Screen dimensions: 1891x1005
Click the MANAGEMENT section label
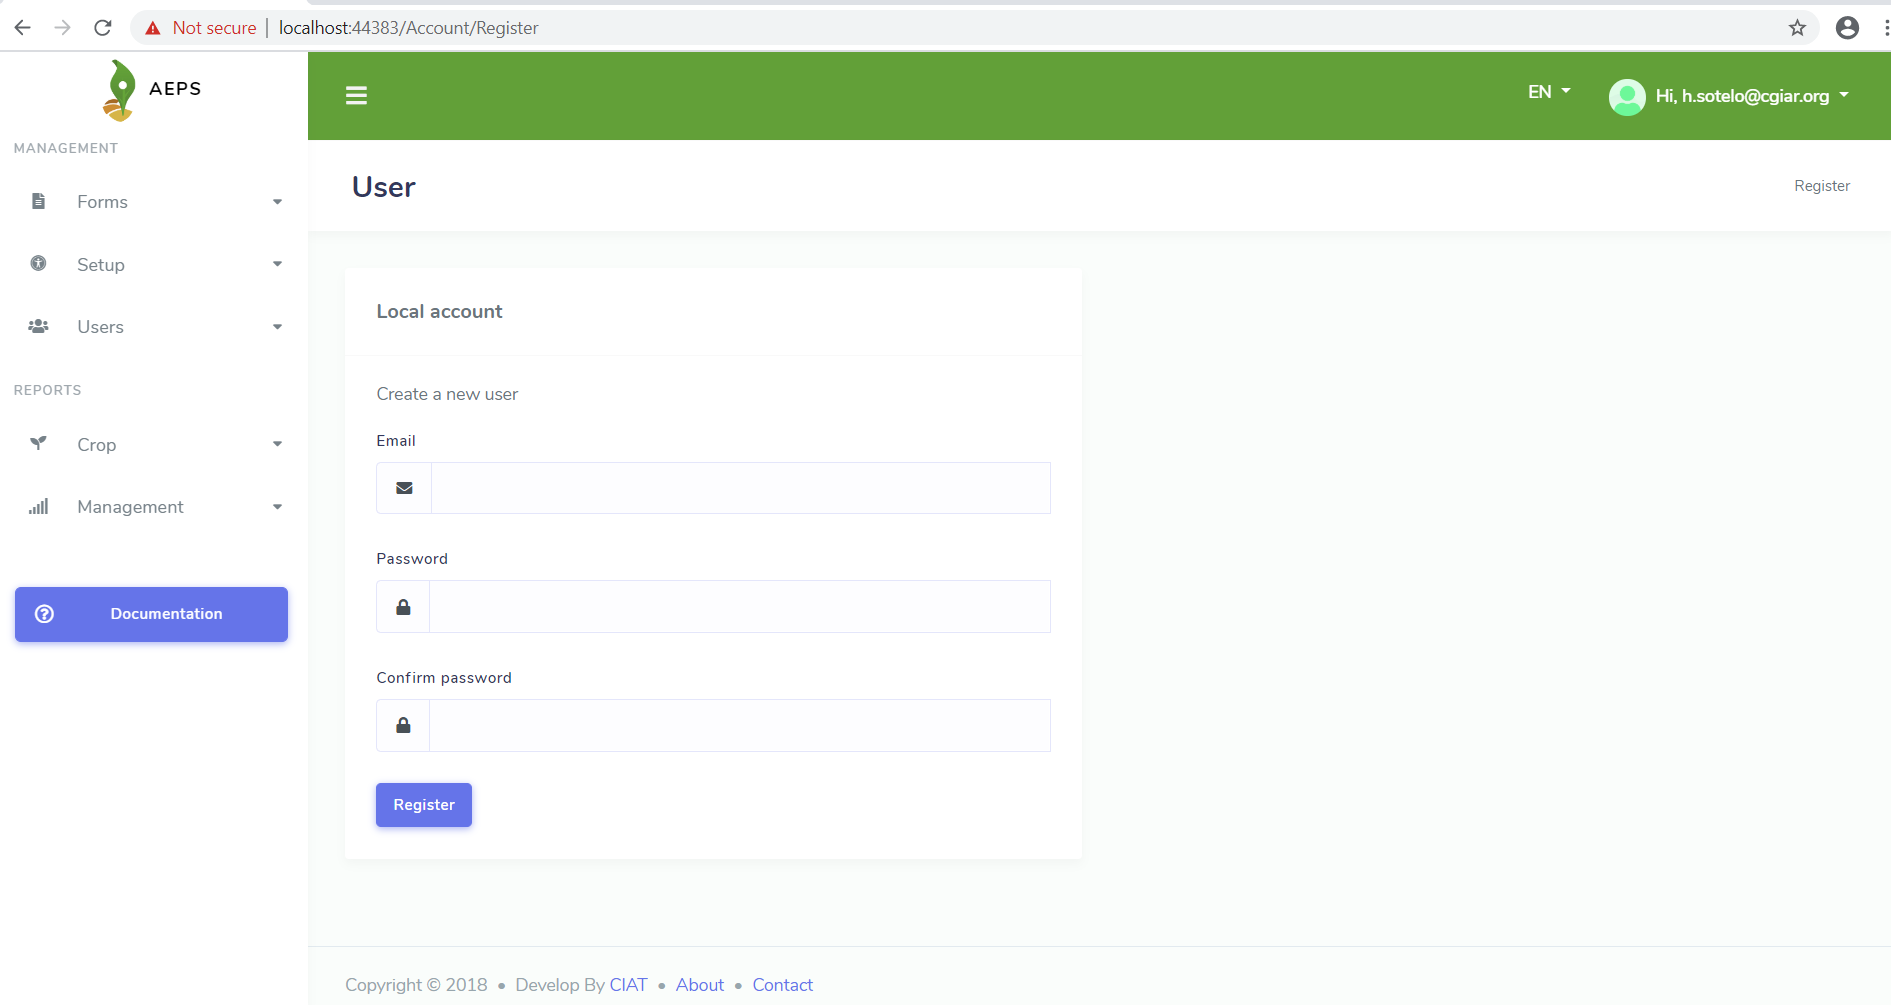66,148
